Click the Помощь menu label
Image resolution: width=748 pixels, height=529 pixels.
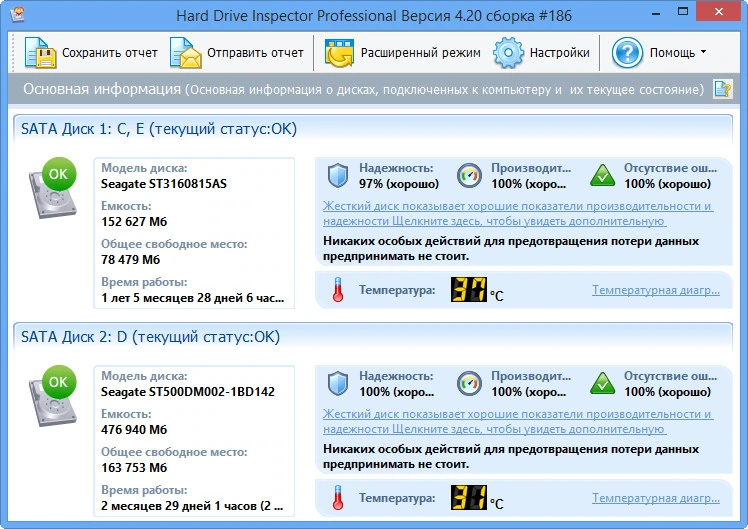(672, 52)
